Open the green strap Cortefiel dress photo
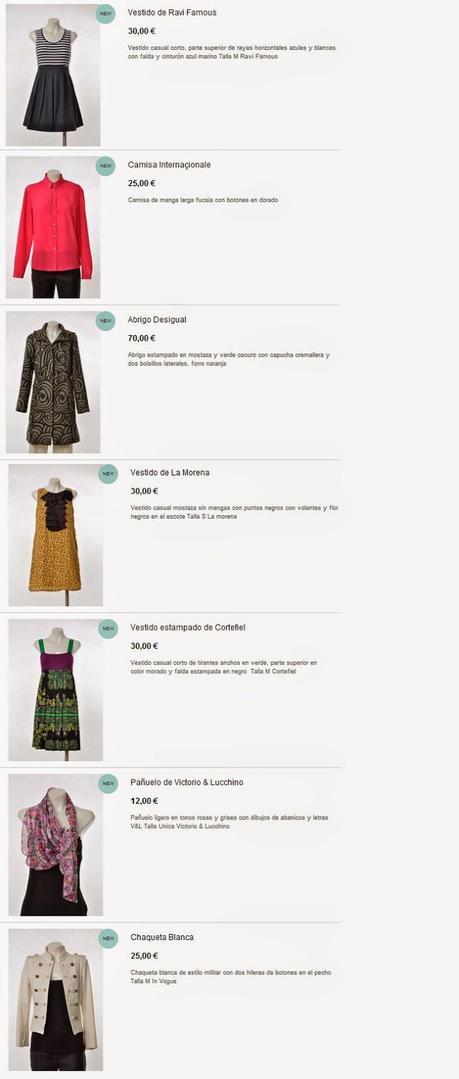 (x=56, y=690)
